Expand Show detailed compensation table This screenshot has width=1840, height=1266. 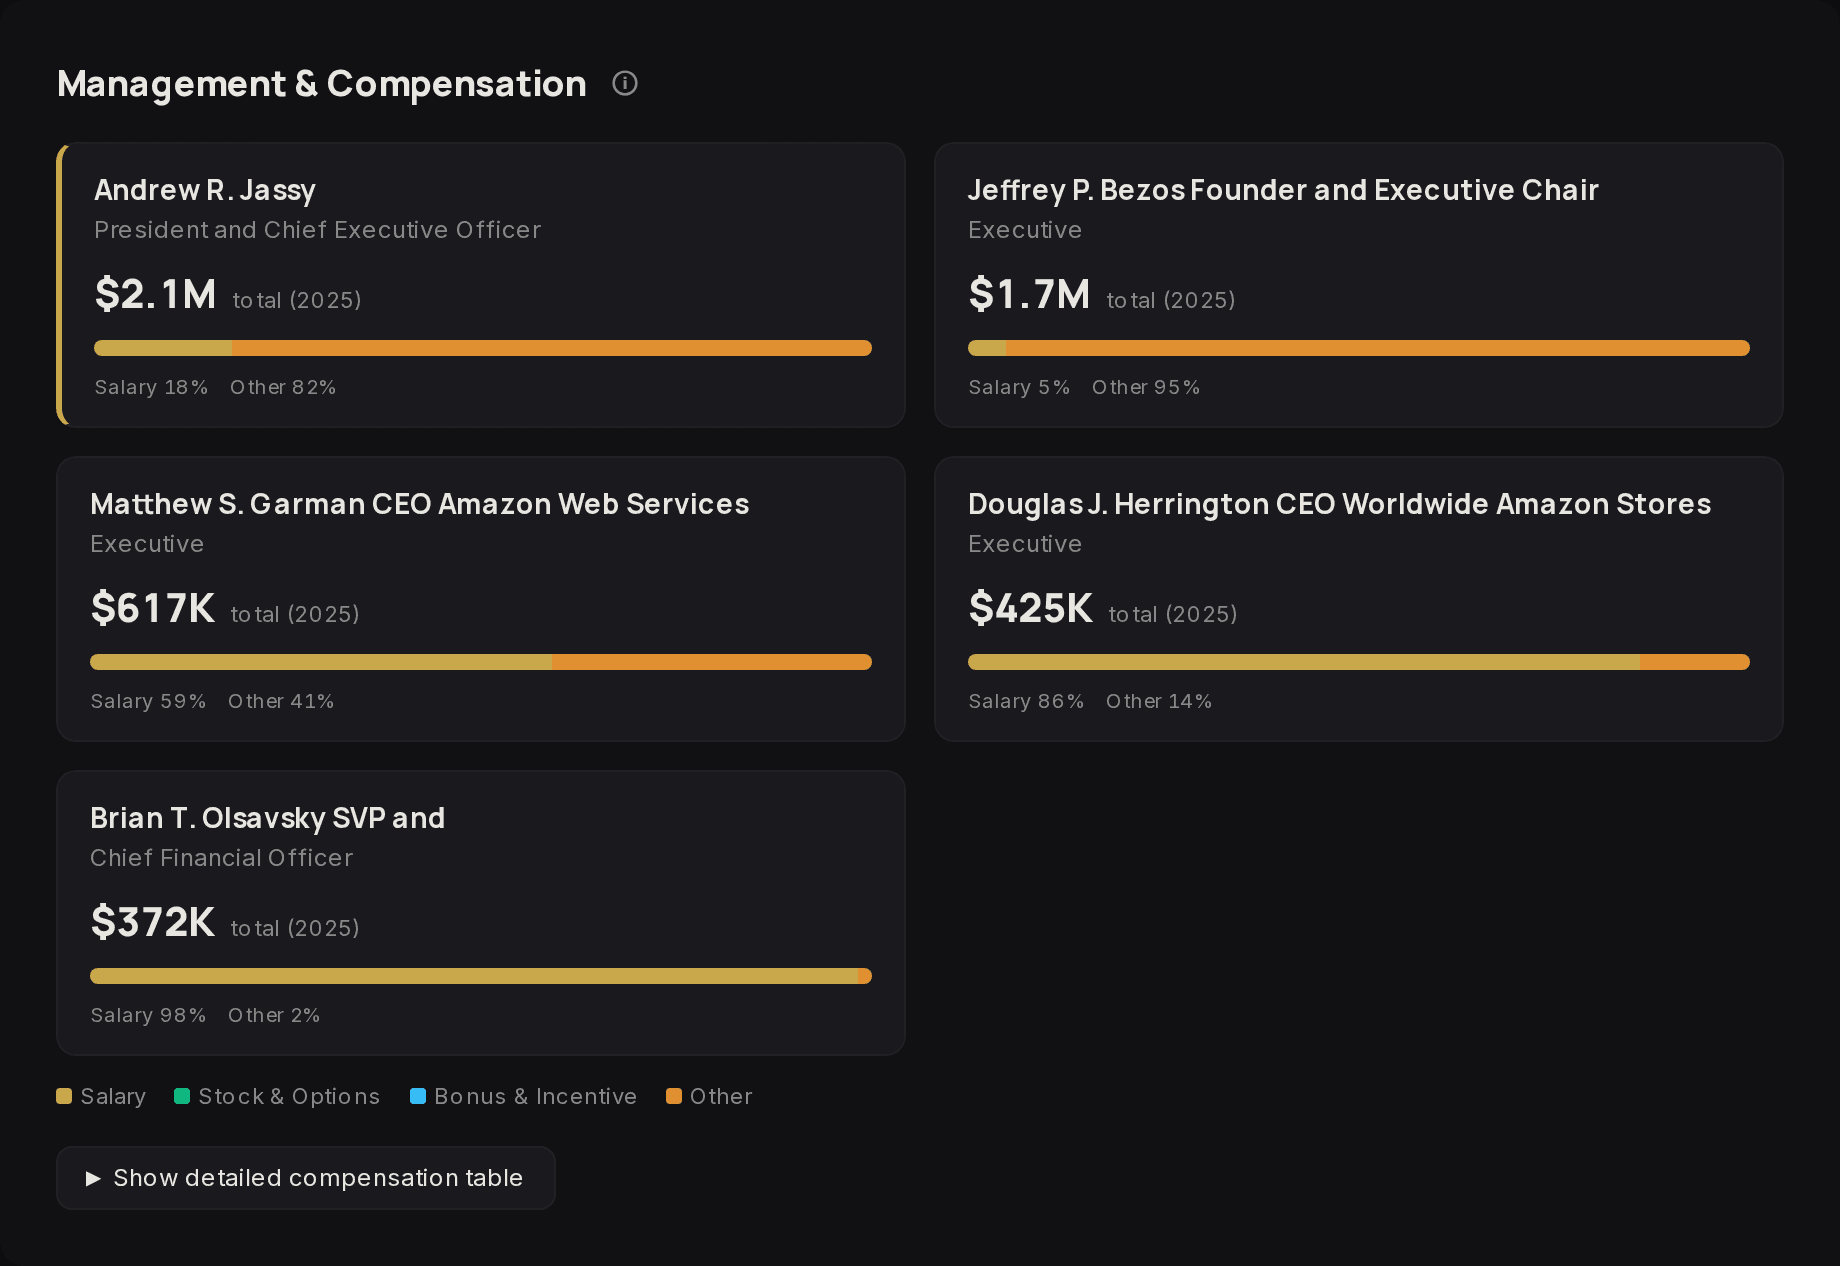(306, 1178)
